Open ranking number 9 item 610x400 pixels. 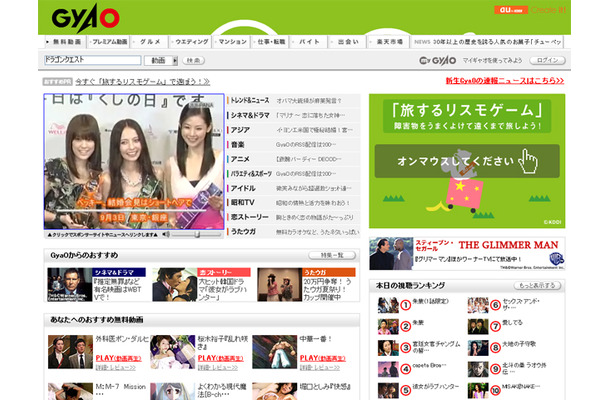pos(507,369)
